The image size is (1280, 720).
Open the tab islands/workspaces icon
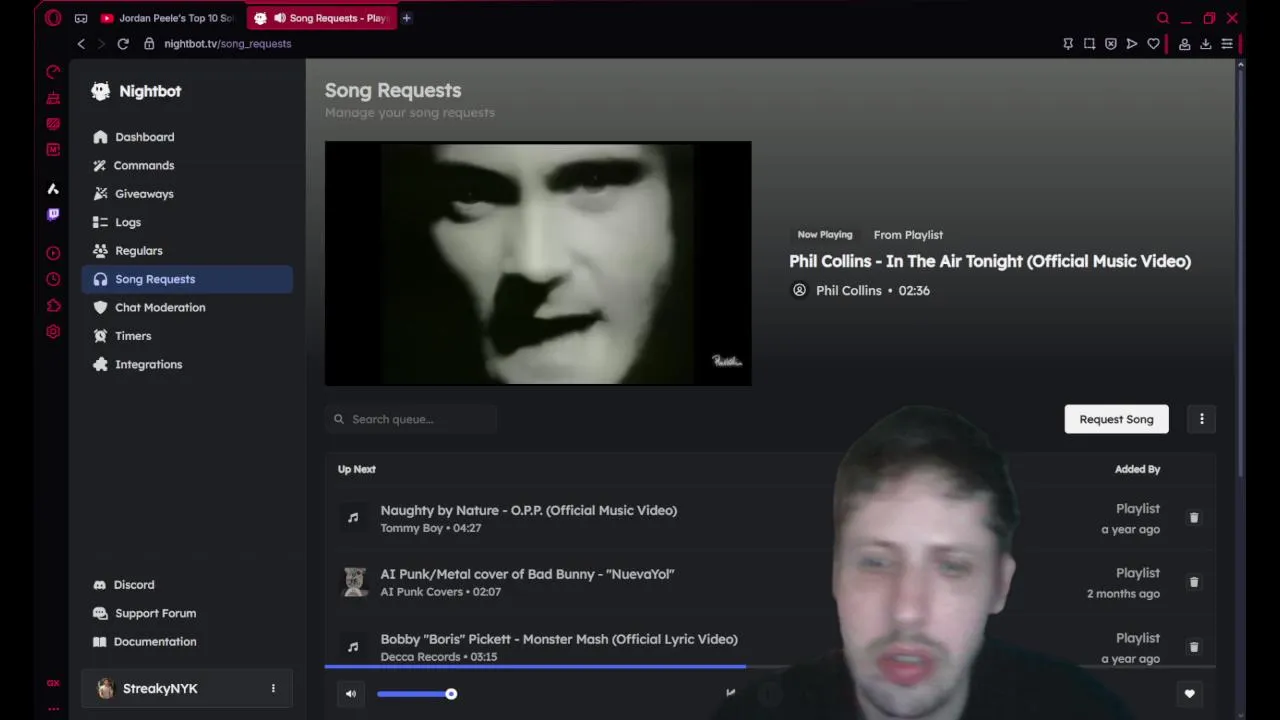click(81, 18)
